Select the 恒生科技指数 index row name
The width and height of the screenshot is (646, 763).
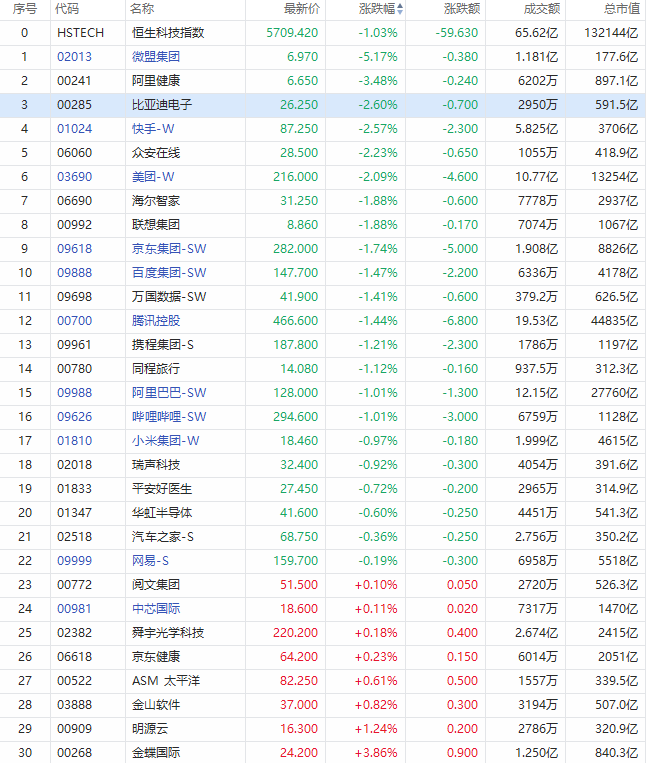click(x=168, y=33)
